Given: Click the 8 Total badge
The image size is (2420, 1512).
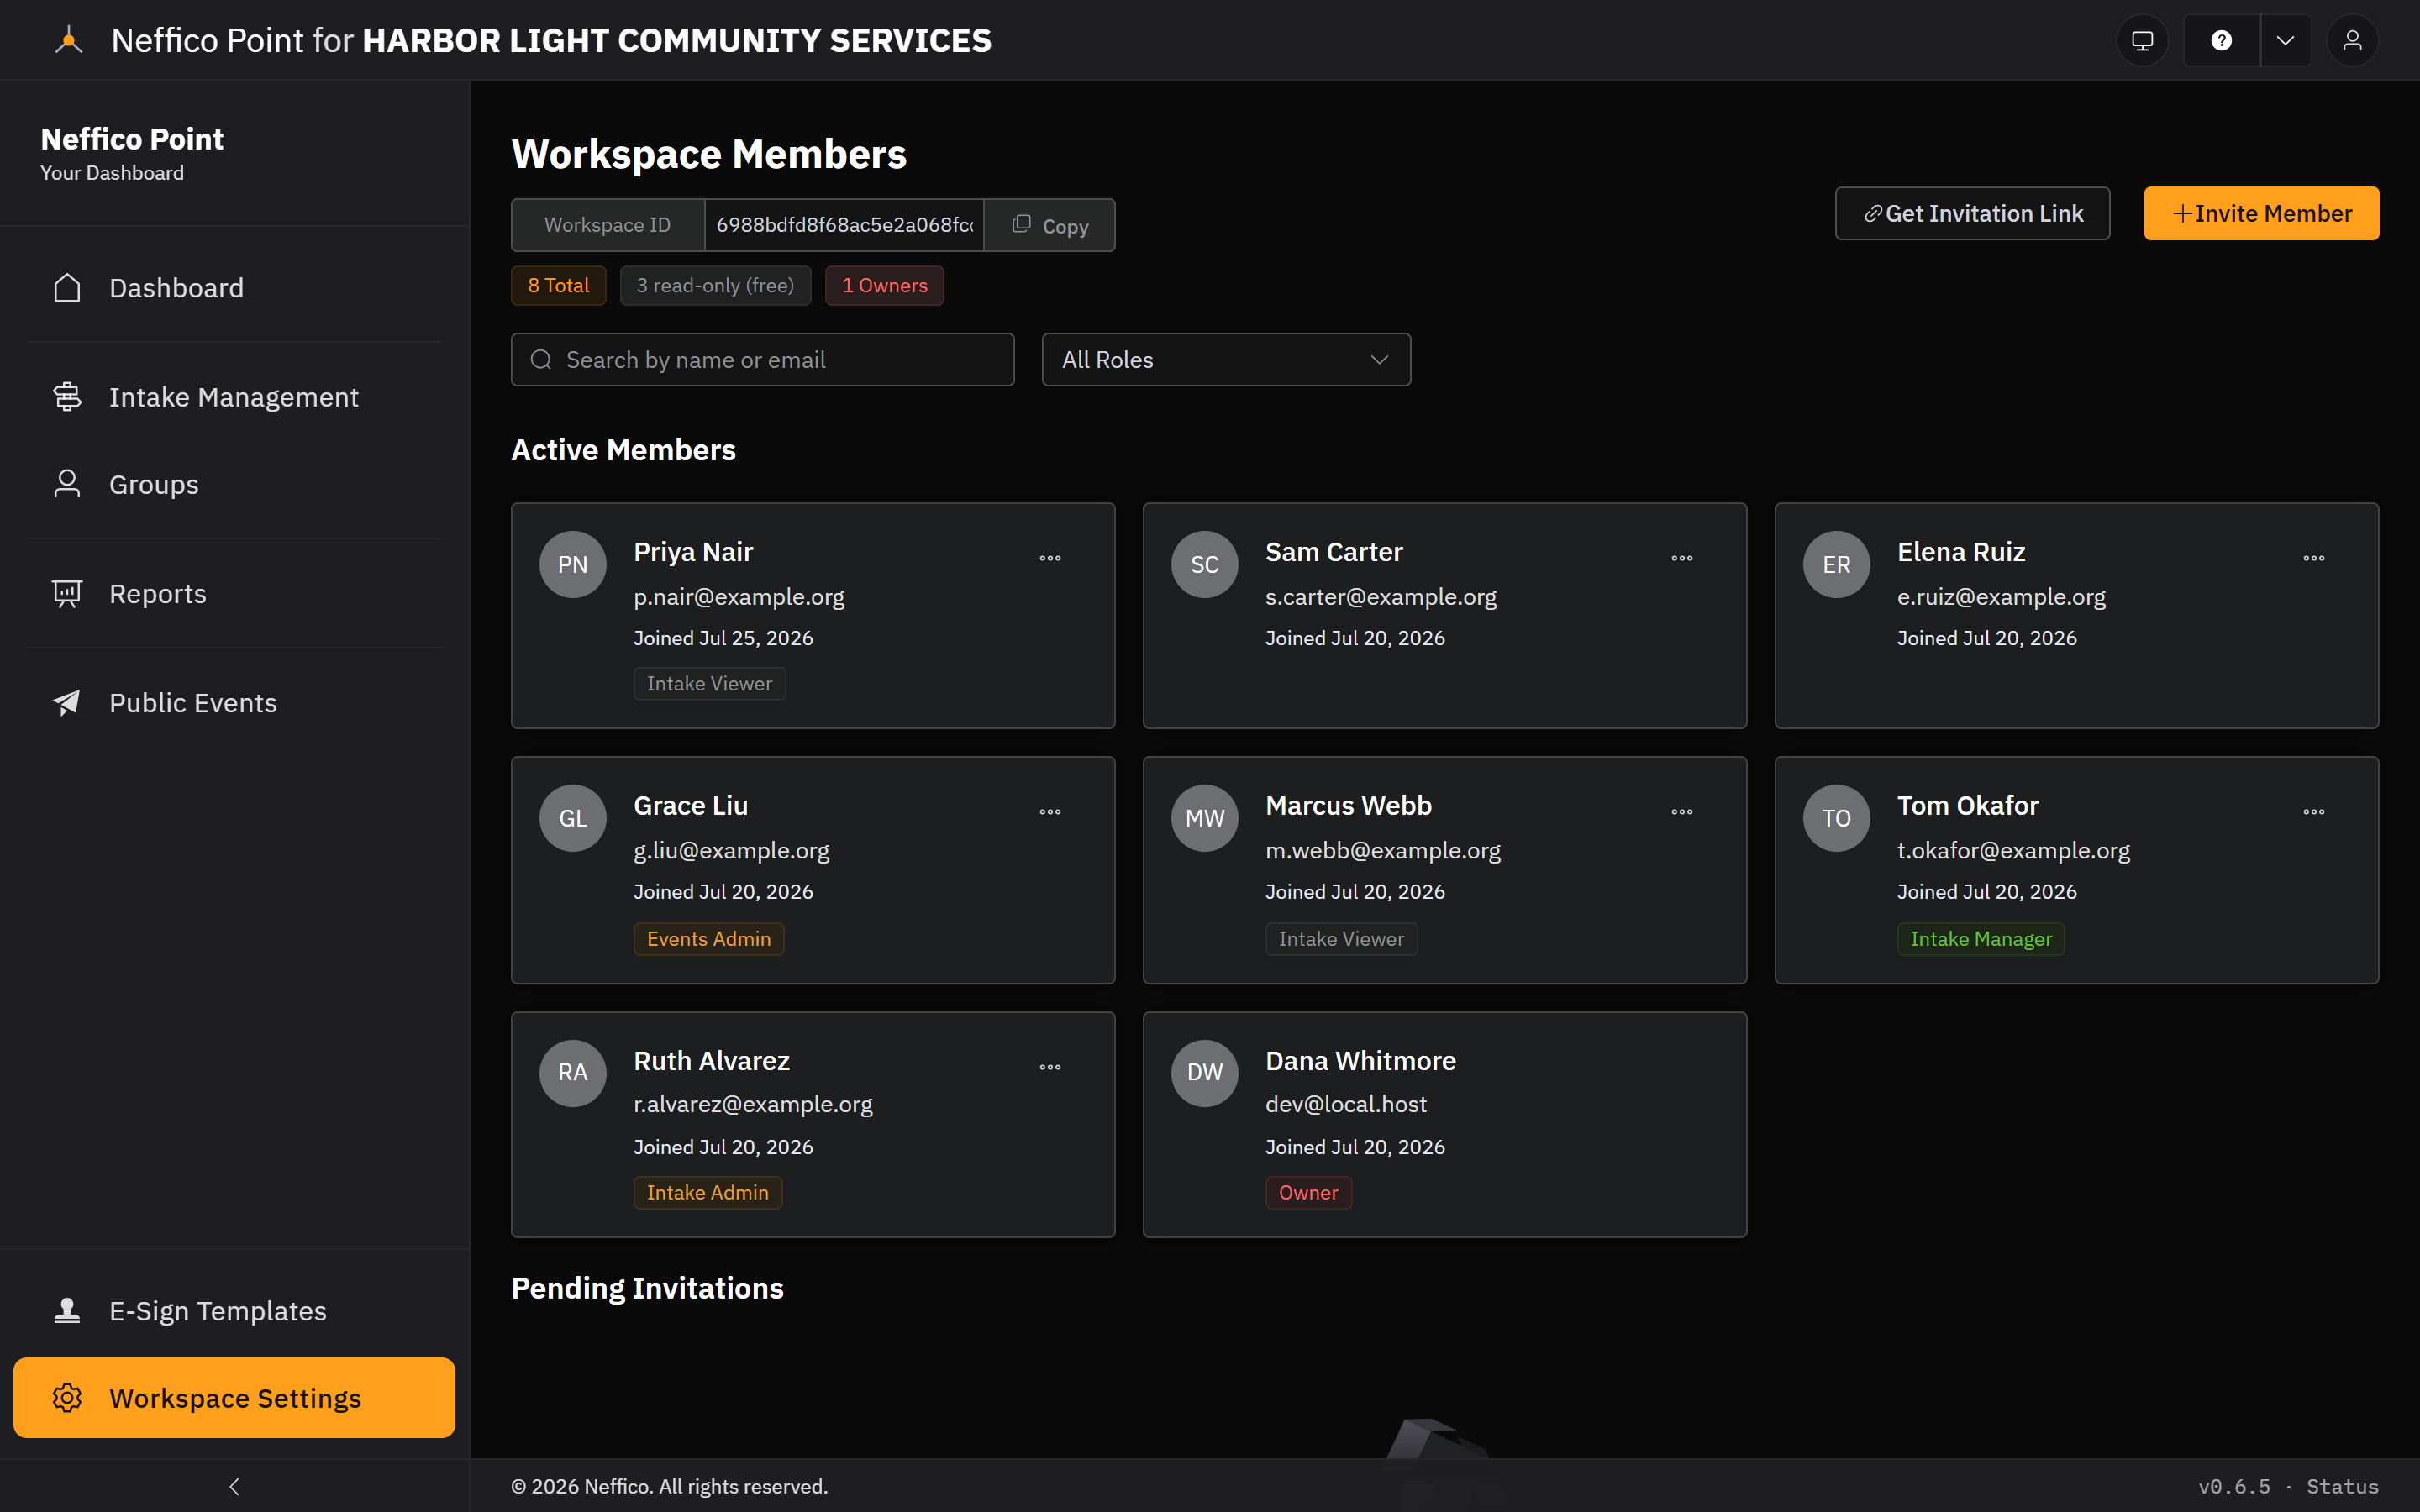Looking at the screenshot, I should 558,285.
